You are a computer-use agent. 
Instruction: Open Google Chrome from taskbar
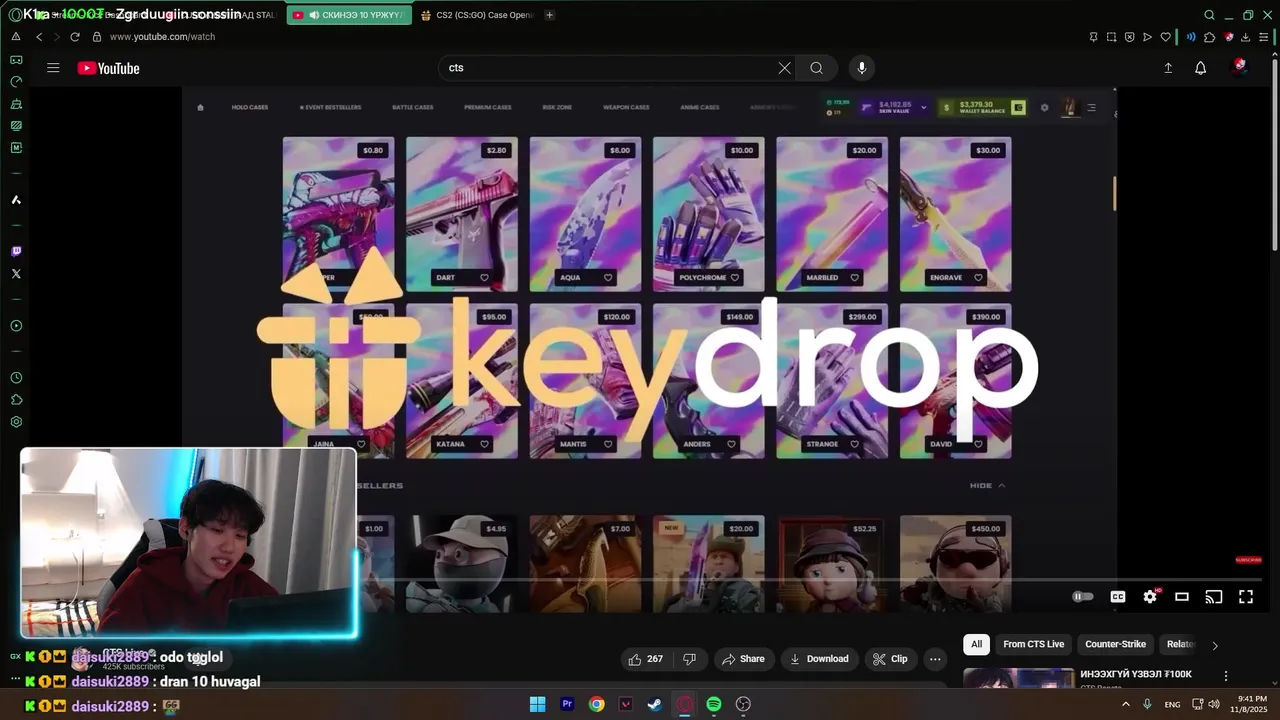tap(597, 704)
